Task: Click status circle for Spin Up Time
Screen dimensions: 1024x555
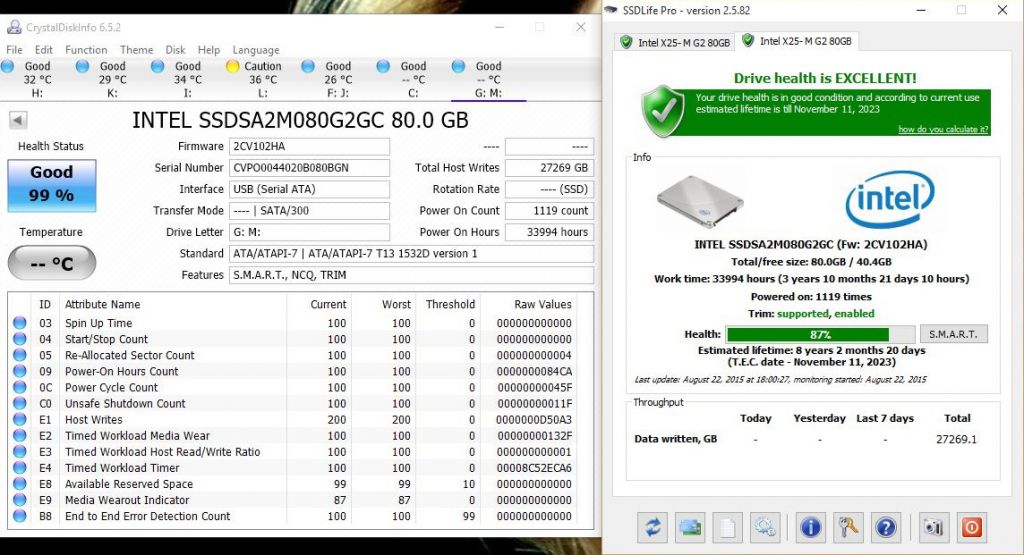Action: (x=20, y=323)
